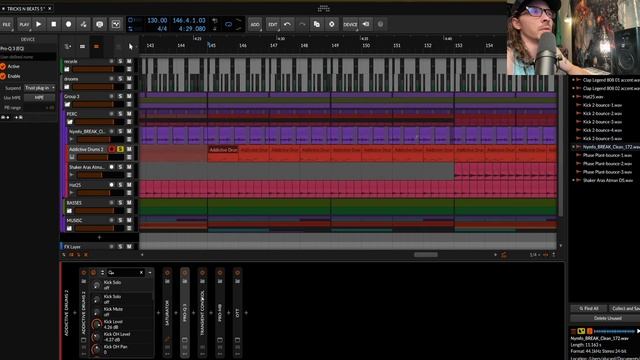Toggle power on the Saturator device
This screenshot has height=360, width=640.
(x=167, y=272)
